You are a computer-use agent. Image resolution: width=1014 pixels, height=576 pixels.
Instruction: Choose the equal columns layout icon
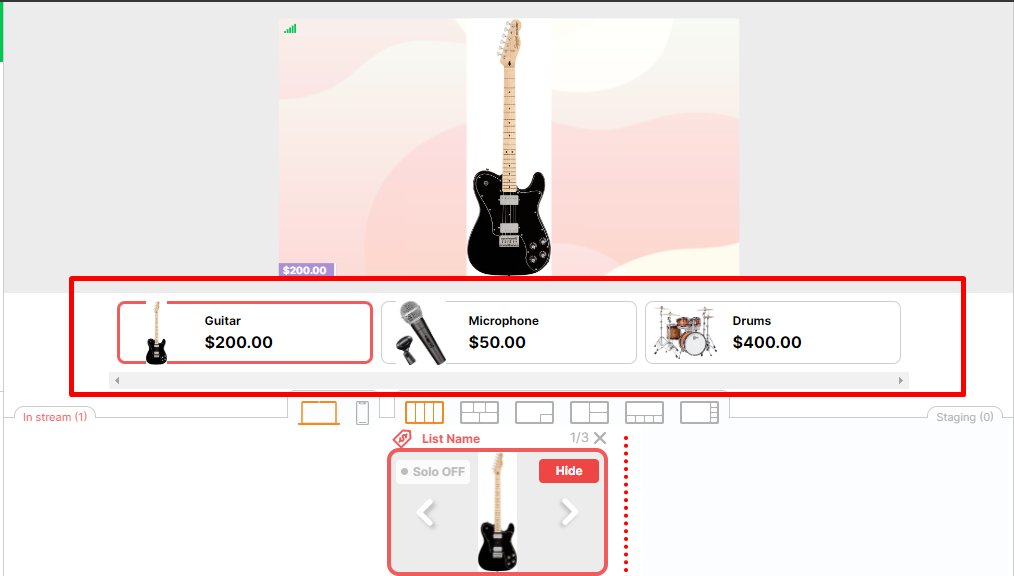tap(424, 412)
